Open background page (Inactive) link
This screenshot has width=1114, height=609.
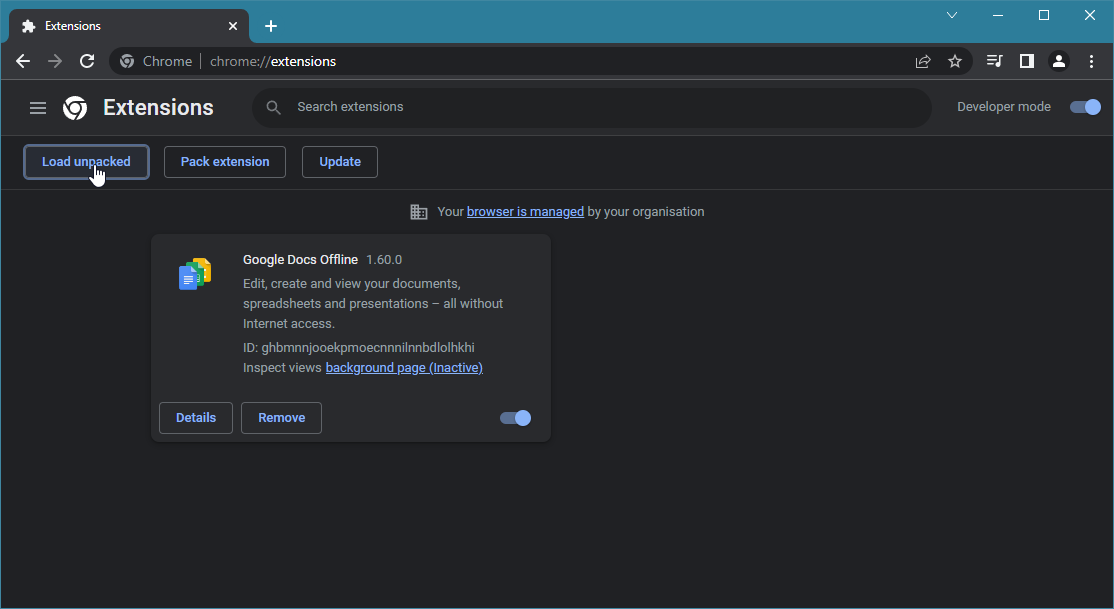click(404, 367)
